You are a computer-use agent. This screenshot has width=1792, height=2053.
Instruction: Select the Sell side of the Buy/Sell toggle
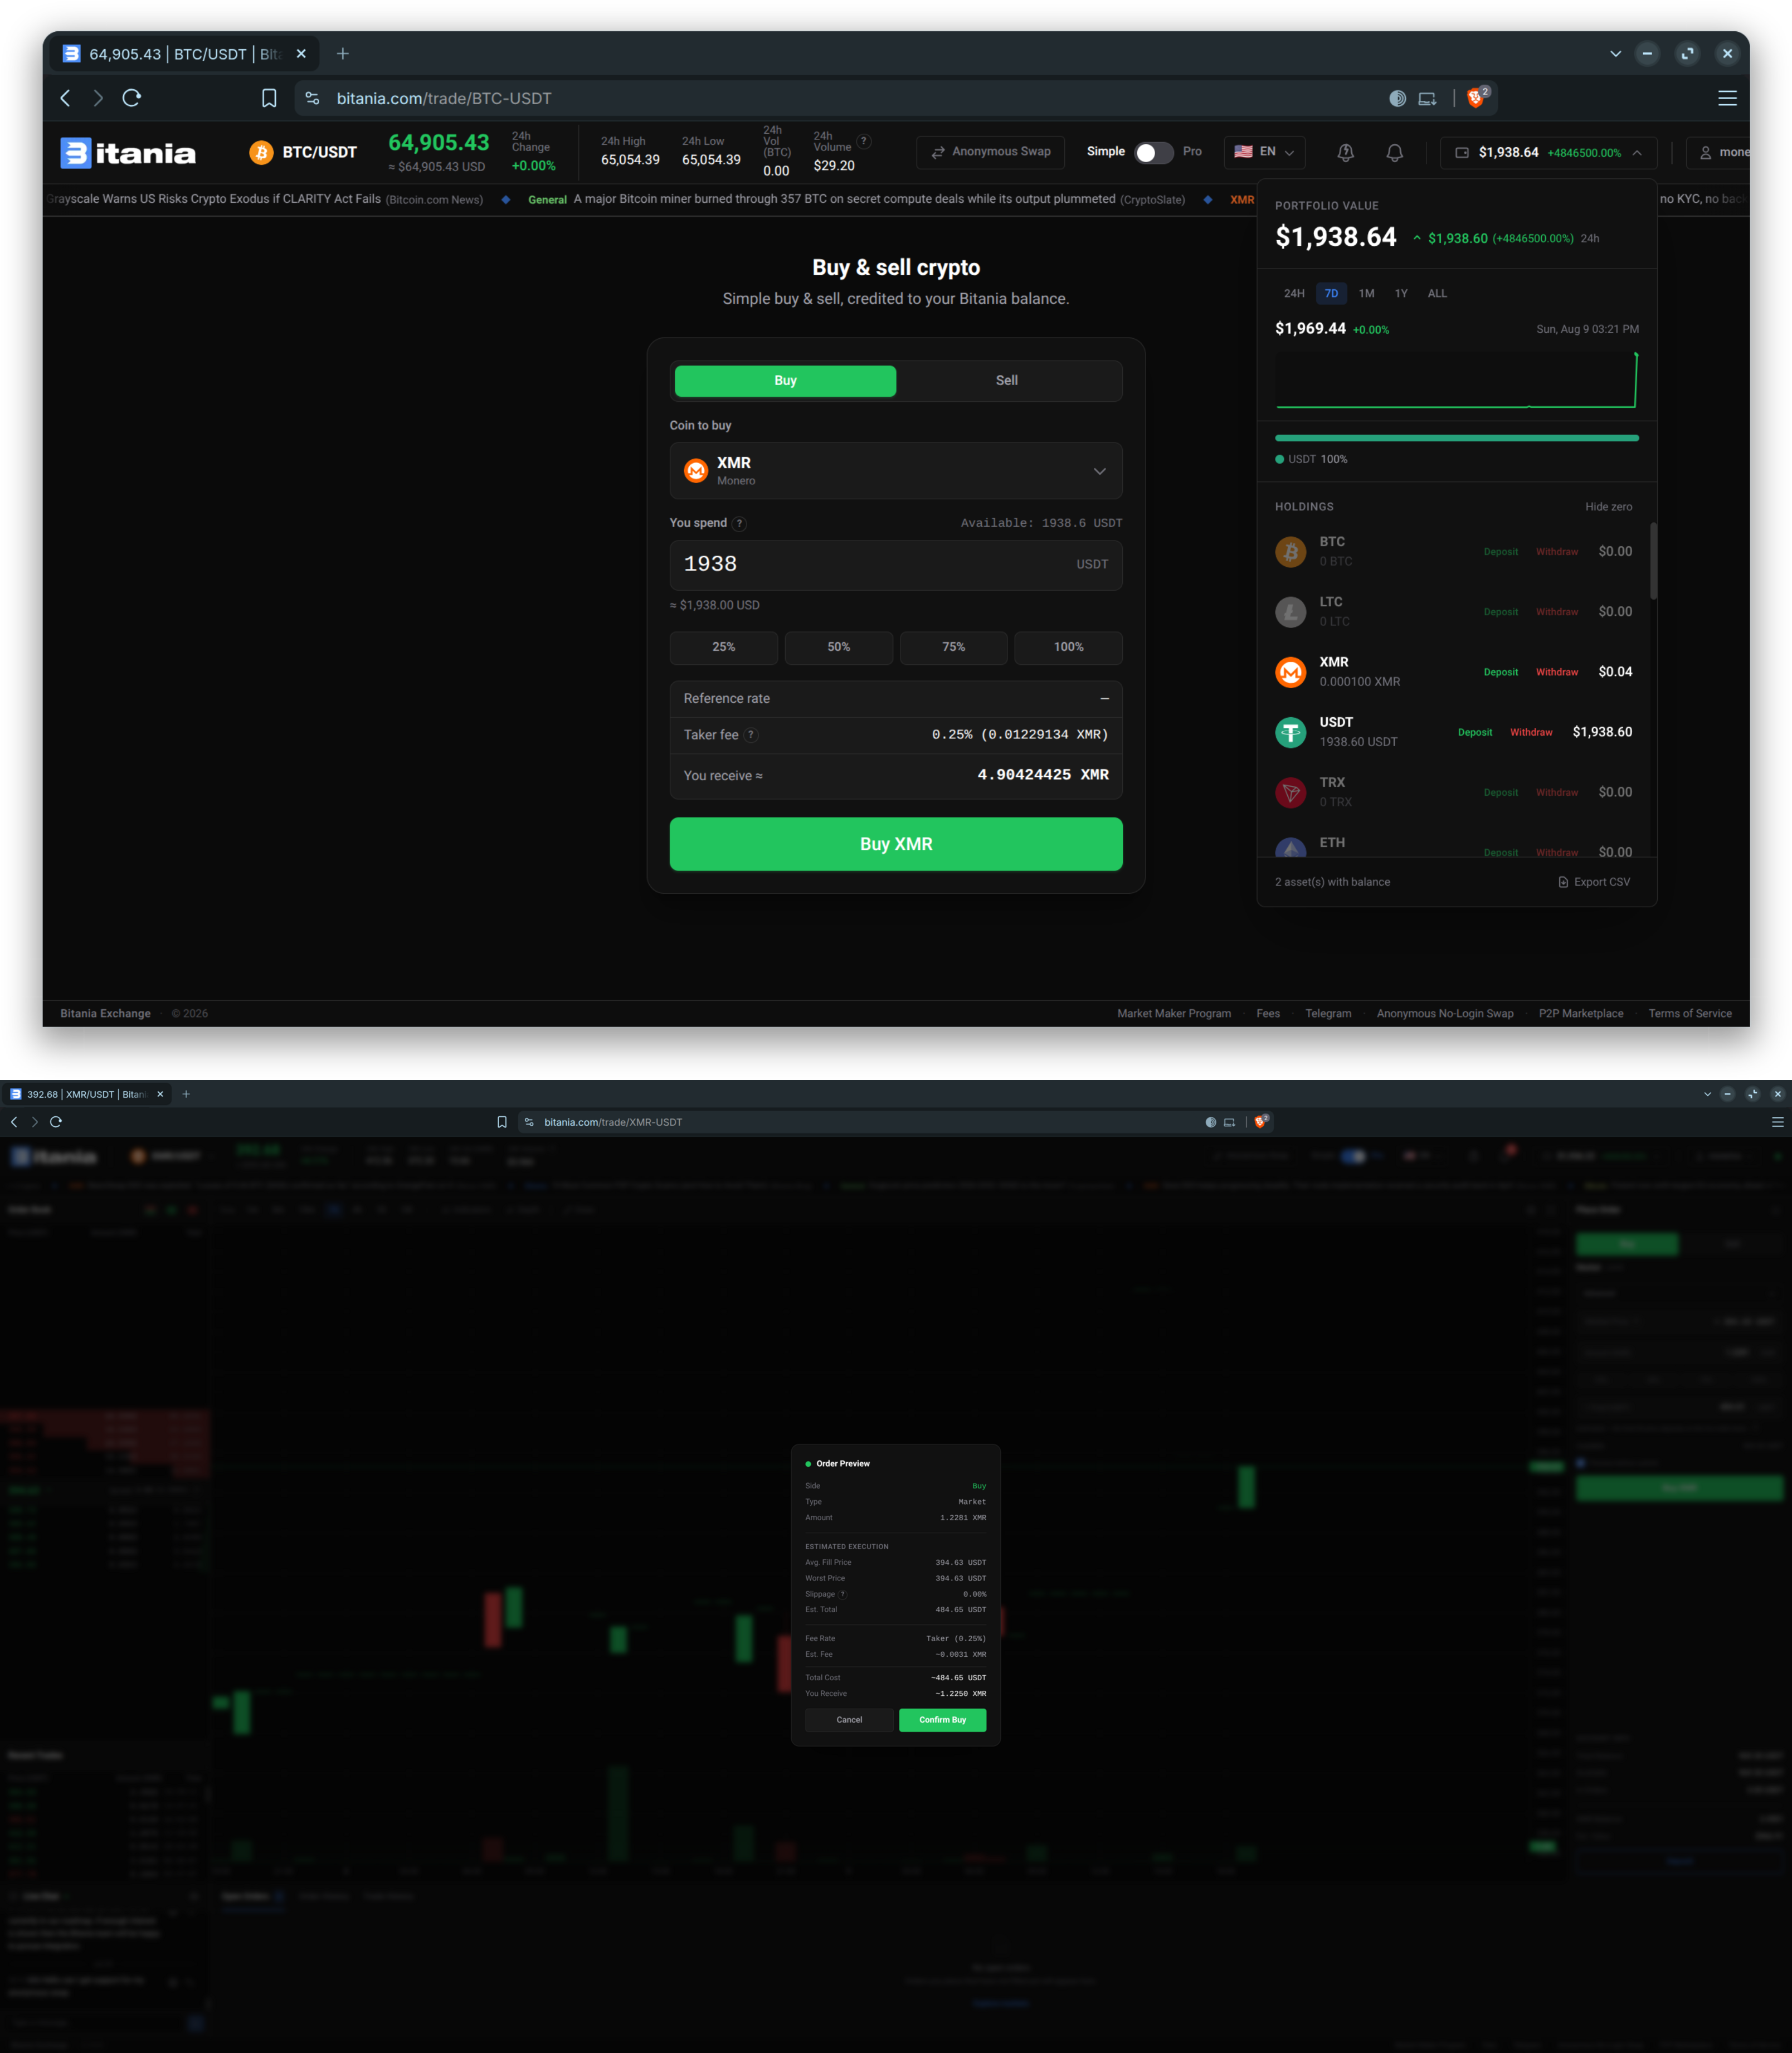[1006, 381]
